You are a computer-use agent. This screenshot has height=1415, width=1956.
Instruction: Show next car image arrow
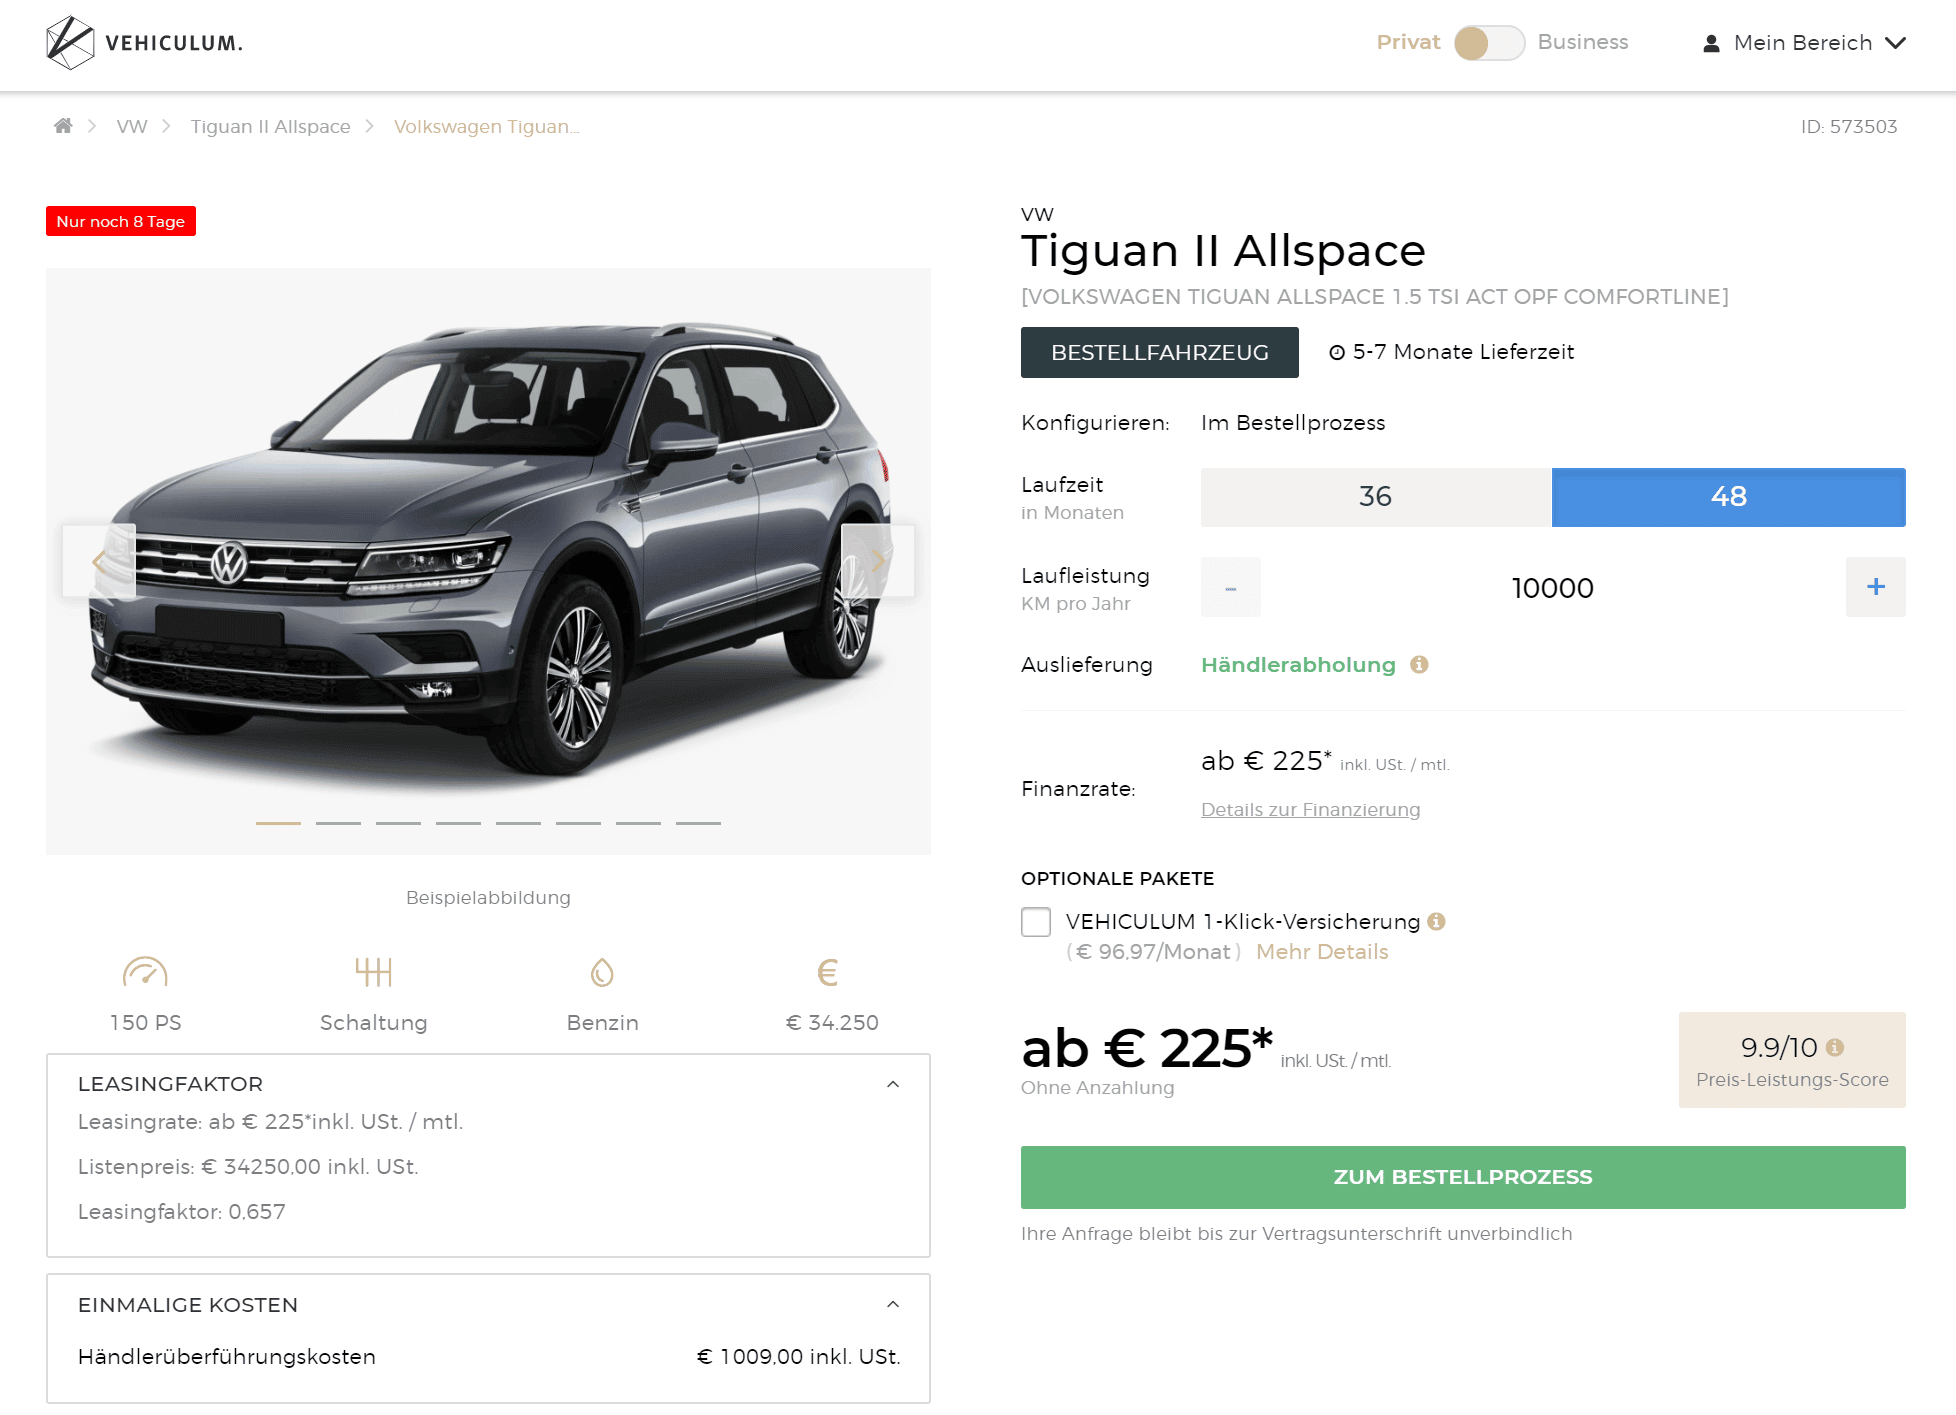click(878, 561)
